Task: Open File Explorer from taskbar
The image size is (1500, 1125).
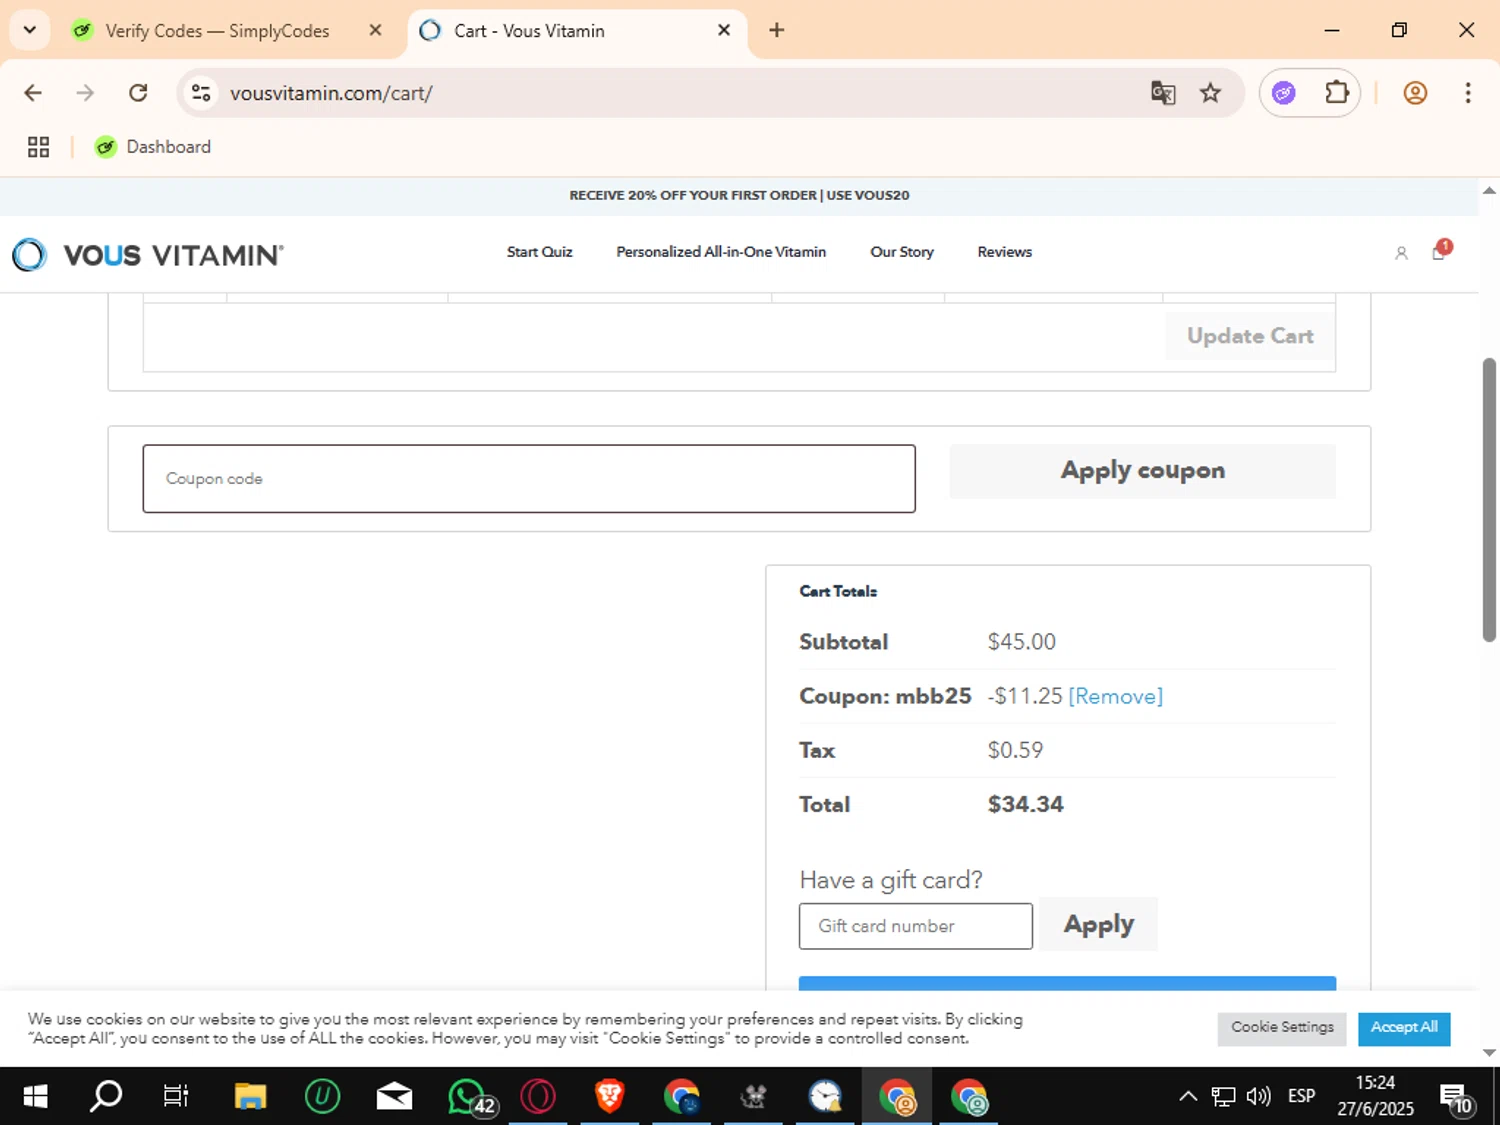Action: (x=250, y=1097)
